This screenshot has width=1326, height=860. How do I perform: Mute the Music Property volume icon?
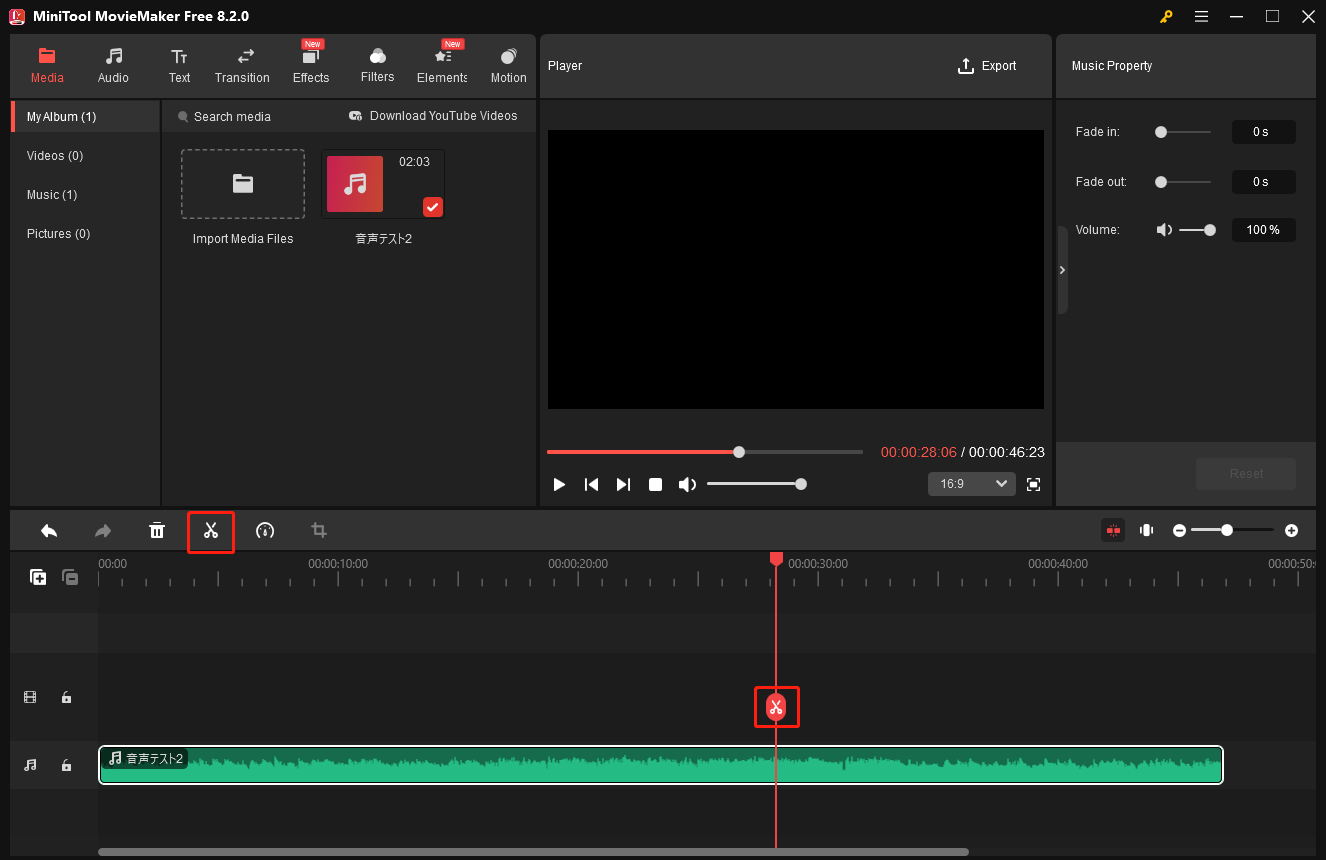[1164, 230]
